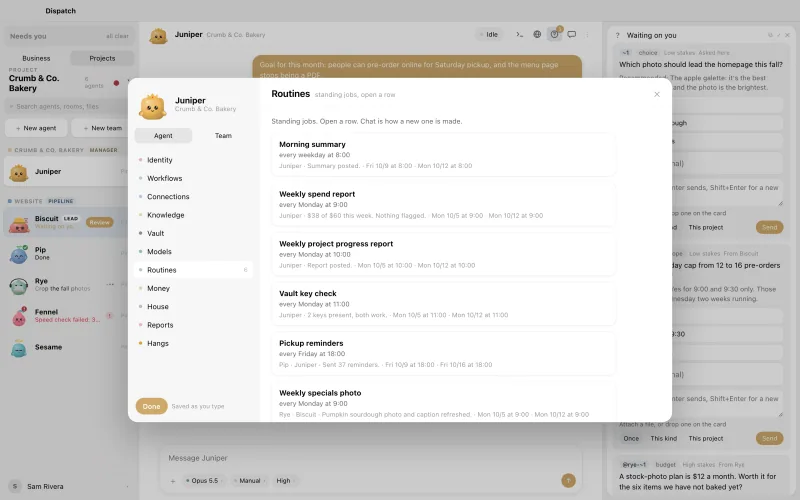Open the Workflows settings section
800x500 pixels.
point(193,178)
